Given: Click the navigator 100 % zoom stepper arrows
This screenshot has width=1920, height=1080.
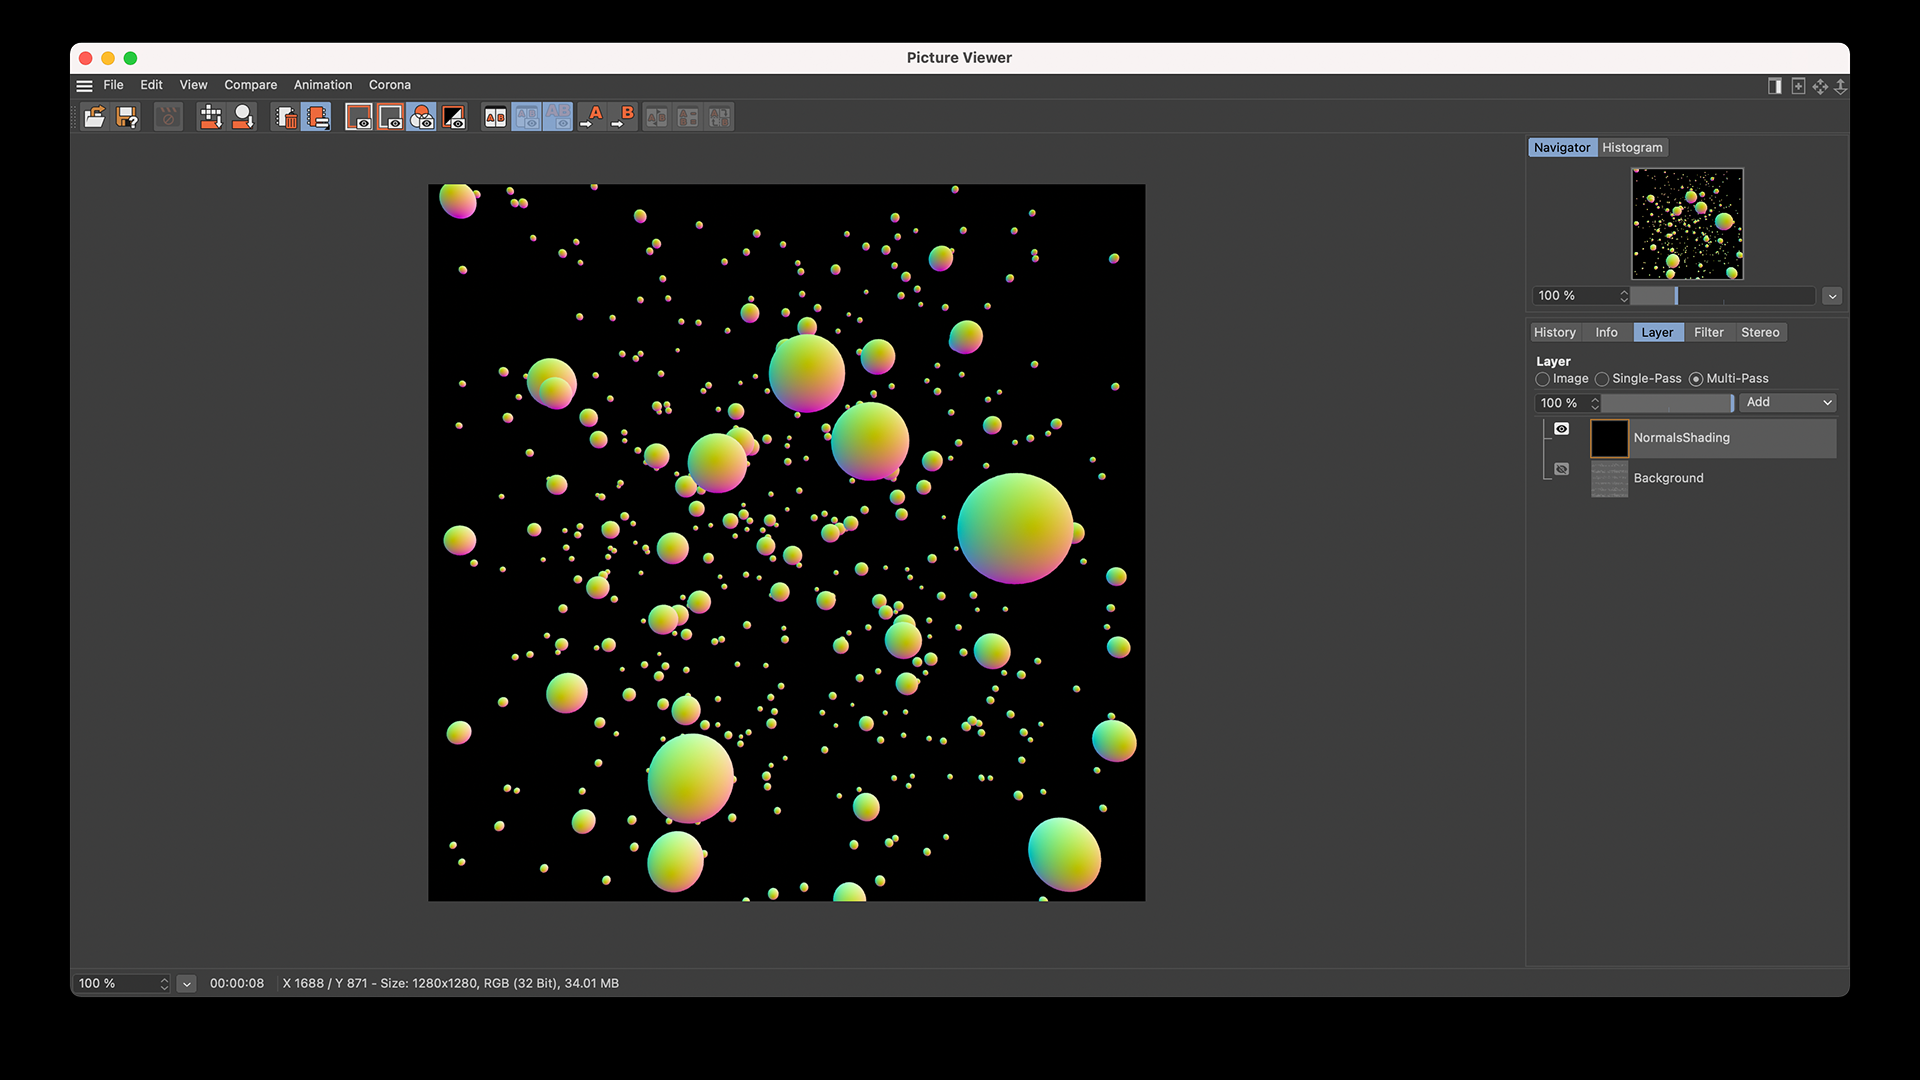Looking at the screenshot, I should tap(1624, 296).
